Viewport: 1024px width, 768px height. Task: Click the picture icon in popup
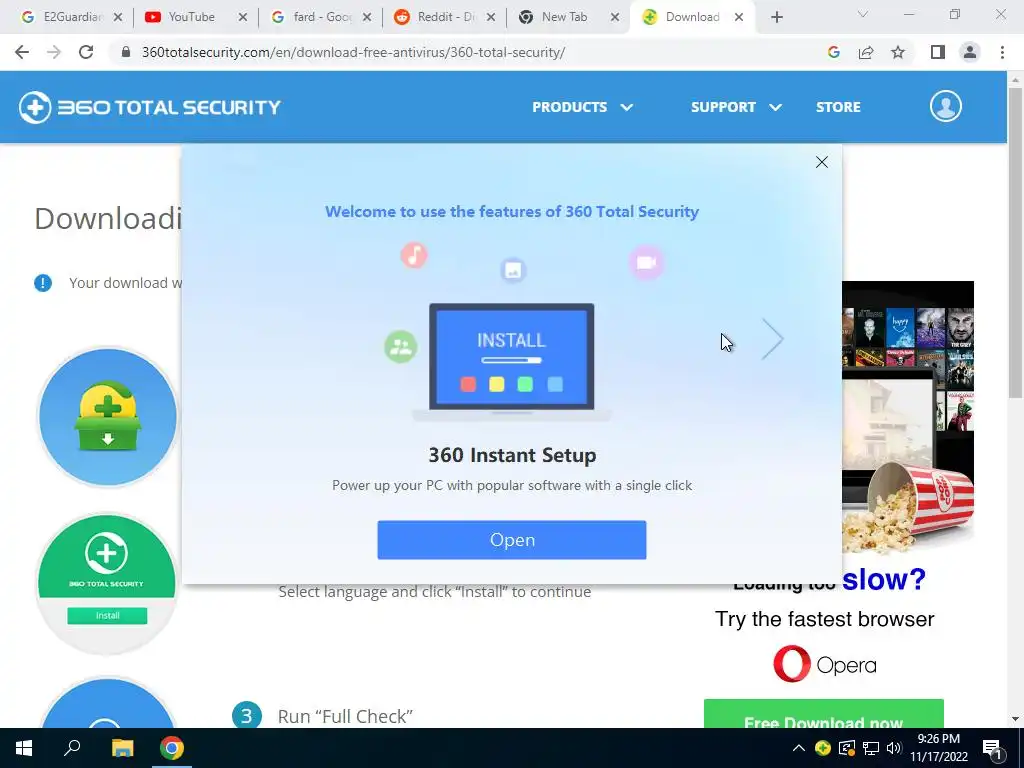tap(513, 270)
